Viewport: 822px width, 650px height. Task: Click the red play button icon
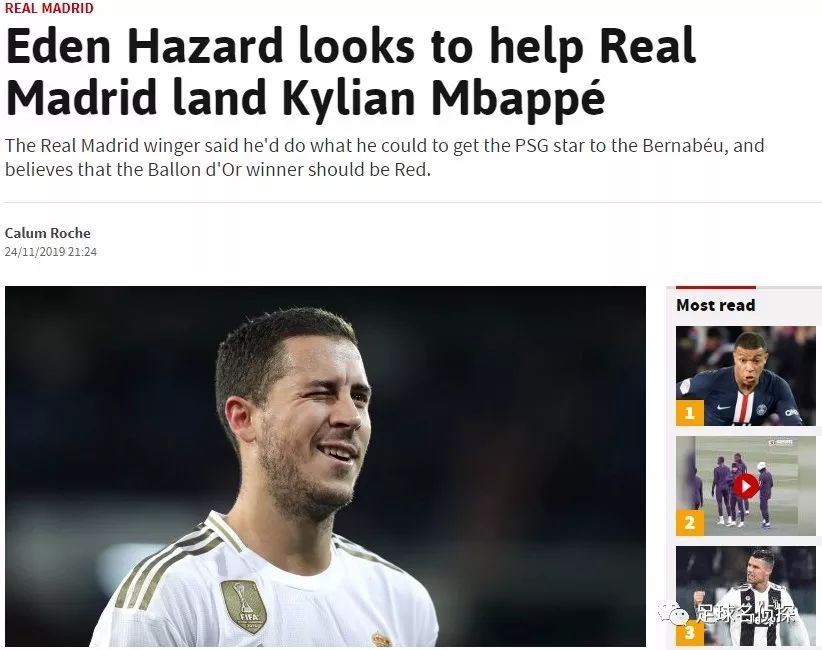[x=745, y=486]
